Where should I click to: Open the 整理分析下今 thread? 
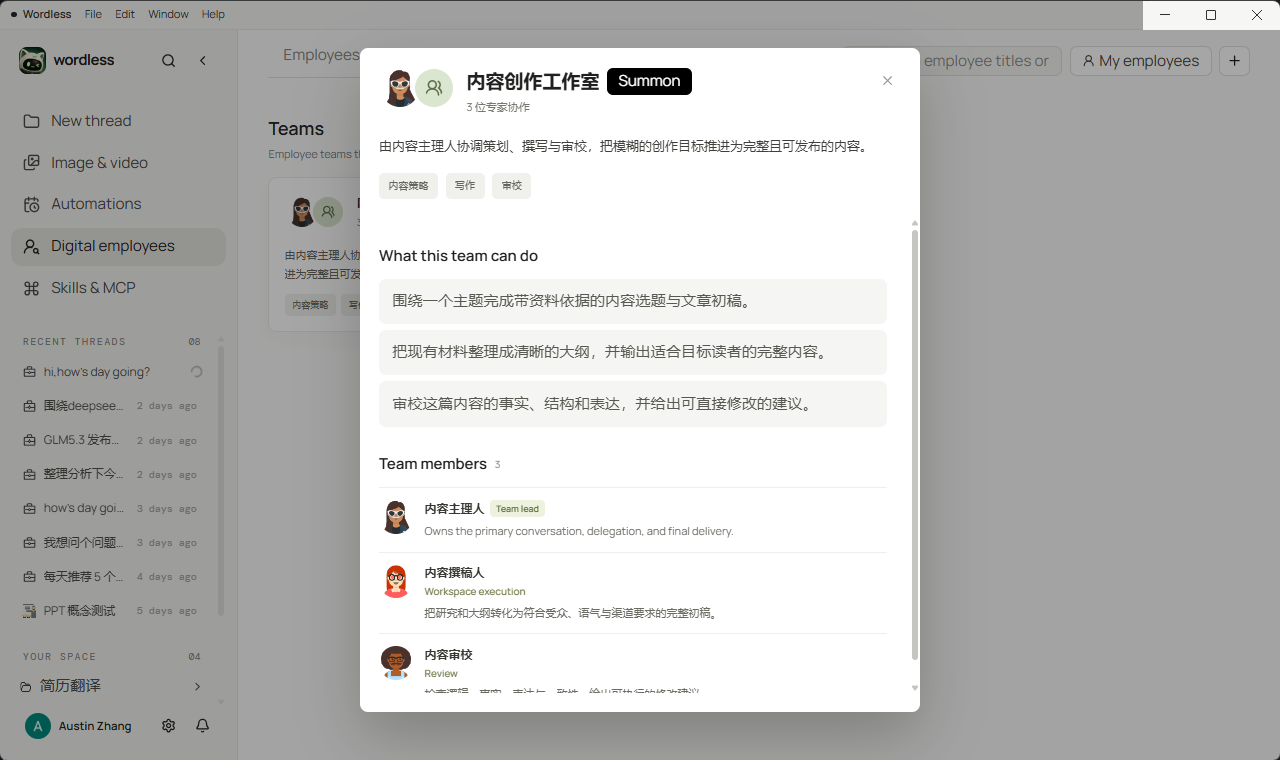tap(113, 474)
